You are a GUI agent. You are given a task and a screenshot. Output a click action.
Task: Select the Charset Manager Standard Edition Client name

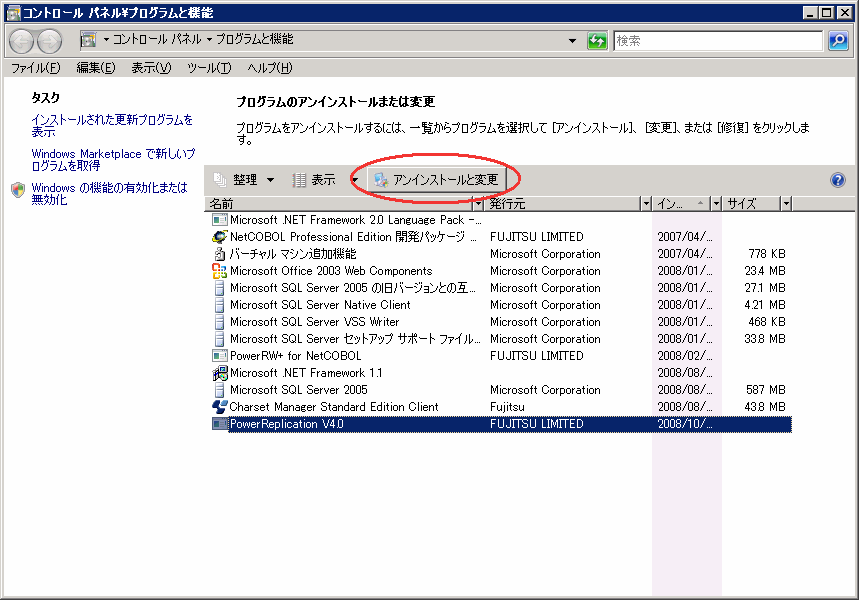click(x=334, y=407)
